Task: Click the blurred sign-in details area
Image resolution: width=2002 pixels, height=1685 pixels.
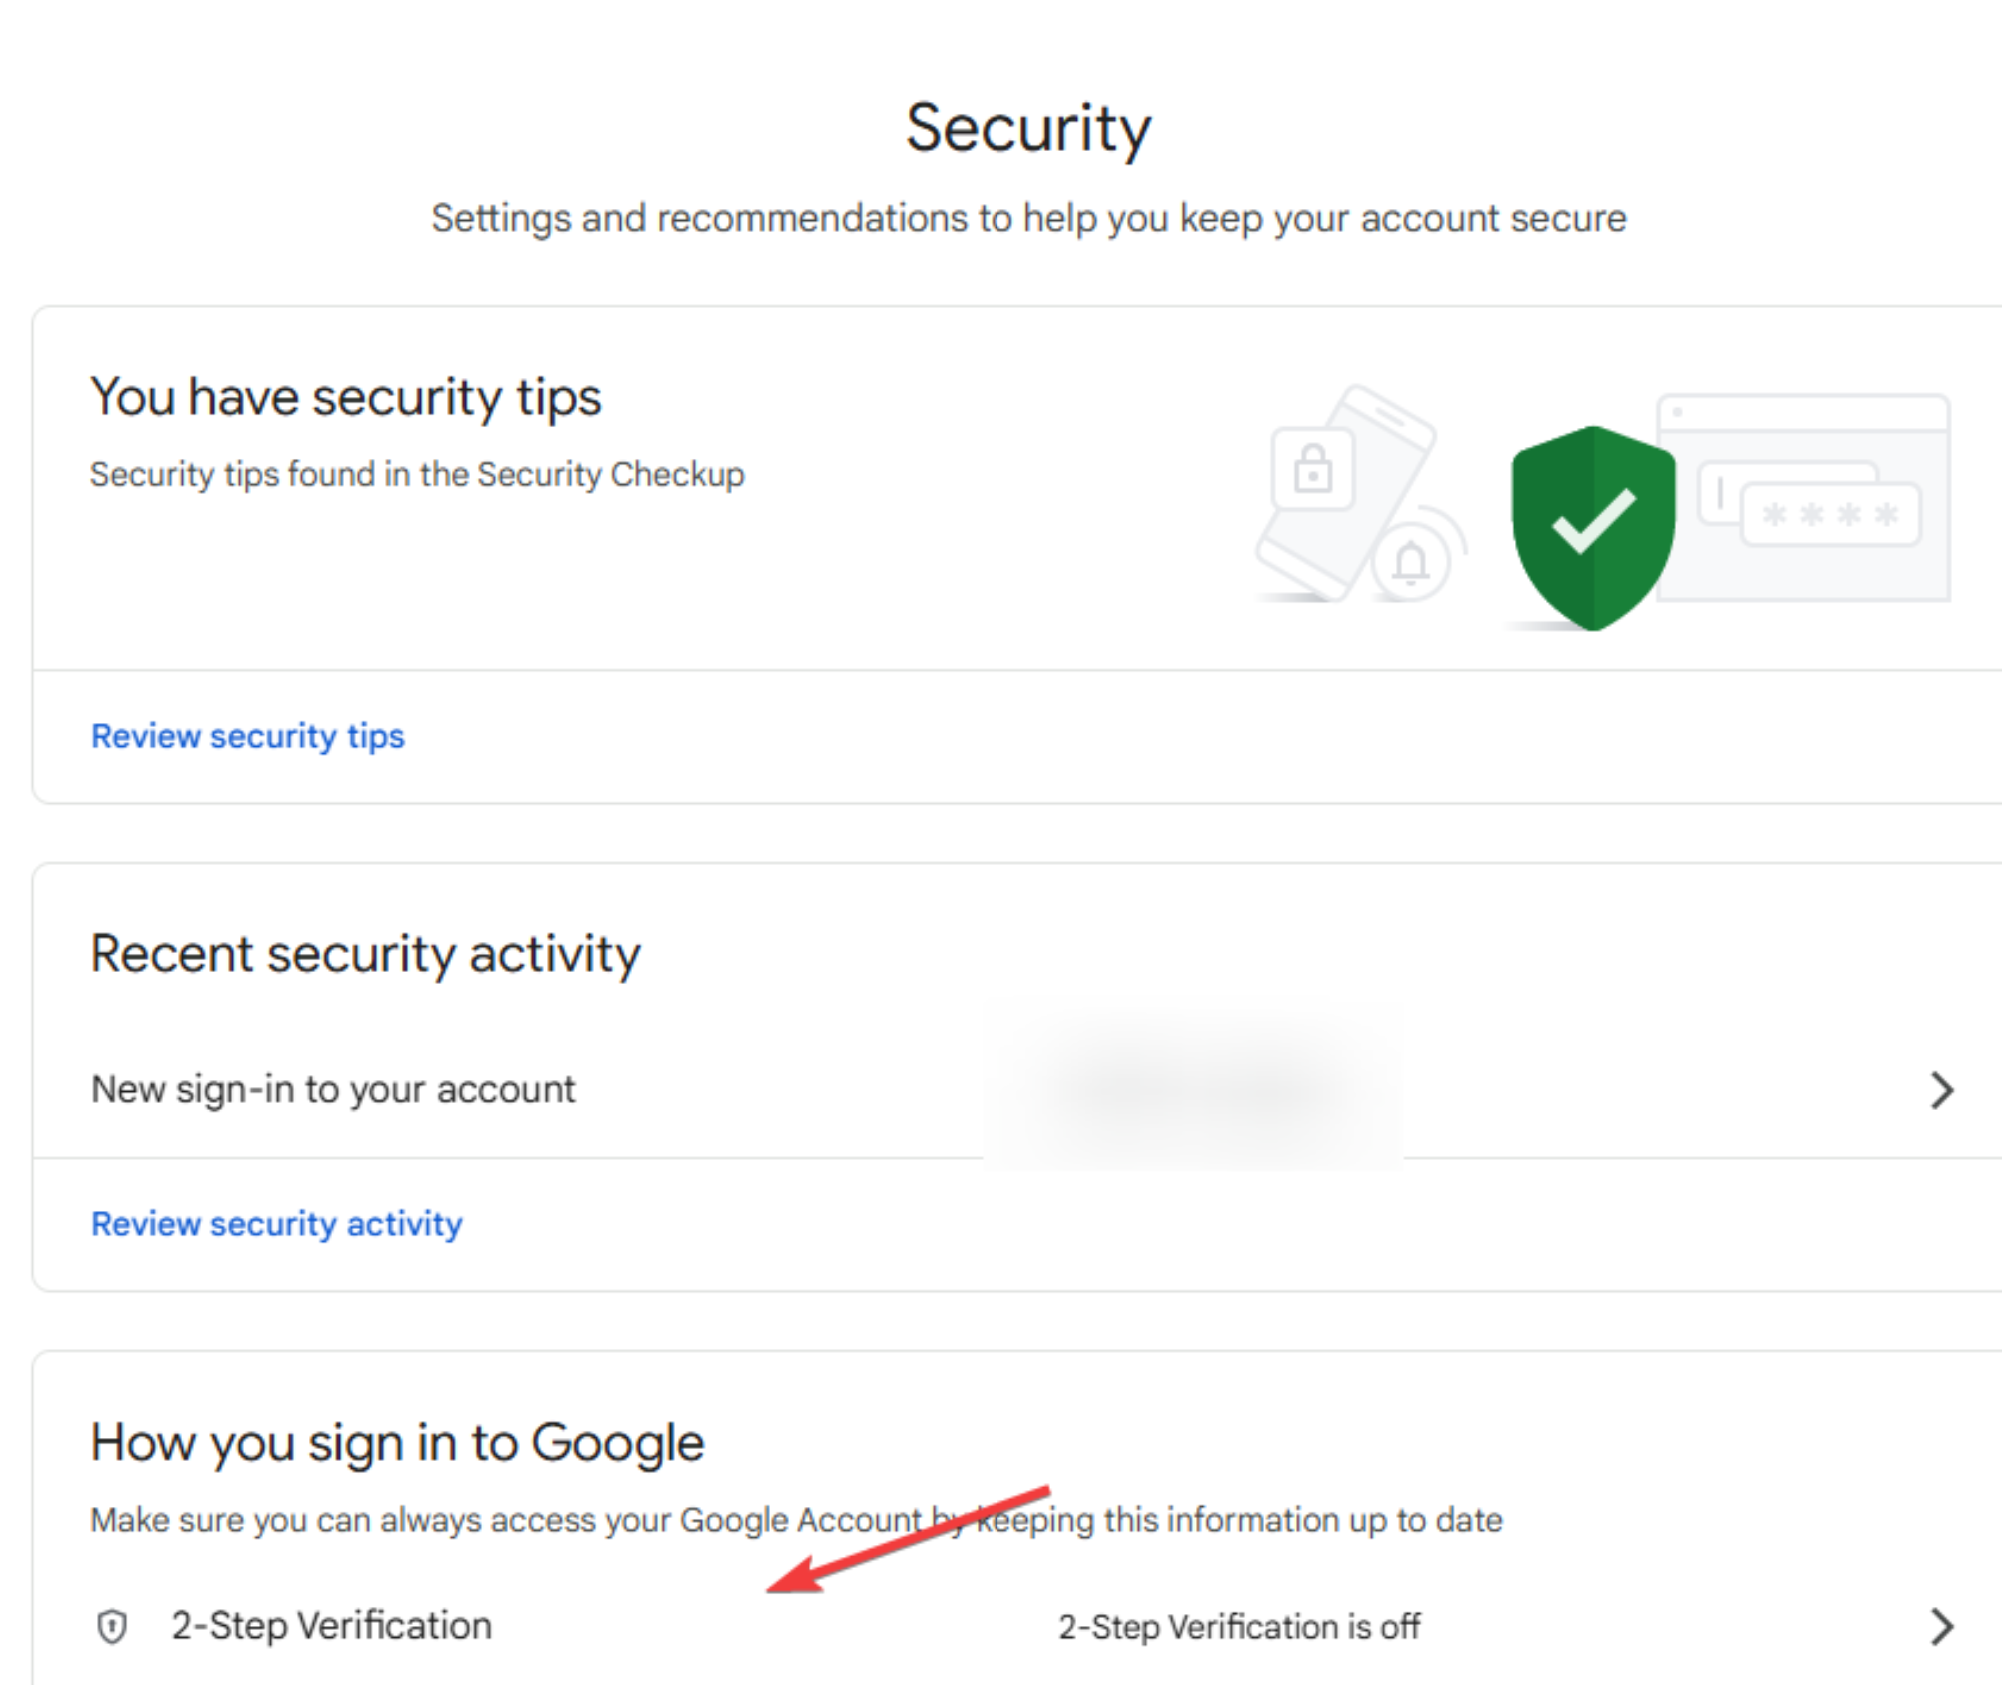Action: 1193,1088
